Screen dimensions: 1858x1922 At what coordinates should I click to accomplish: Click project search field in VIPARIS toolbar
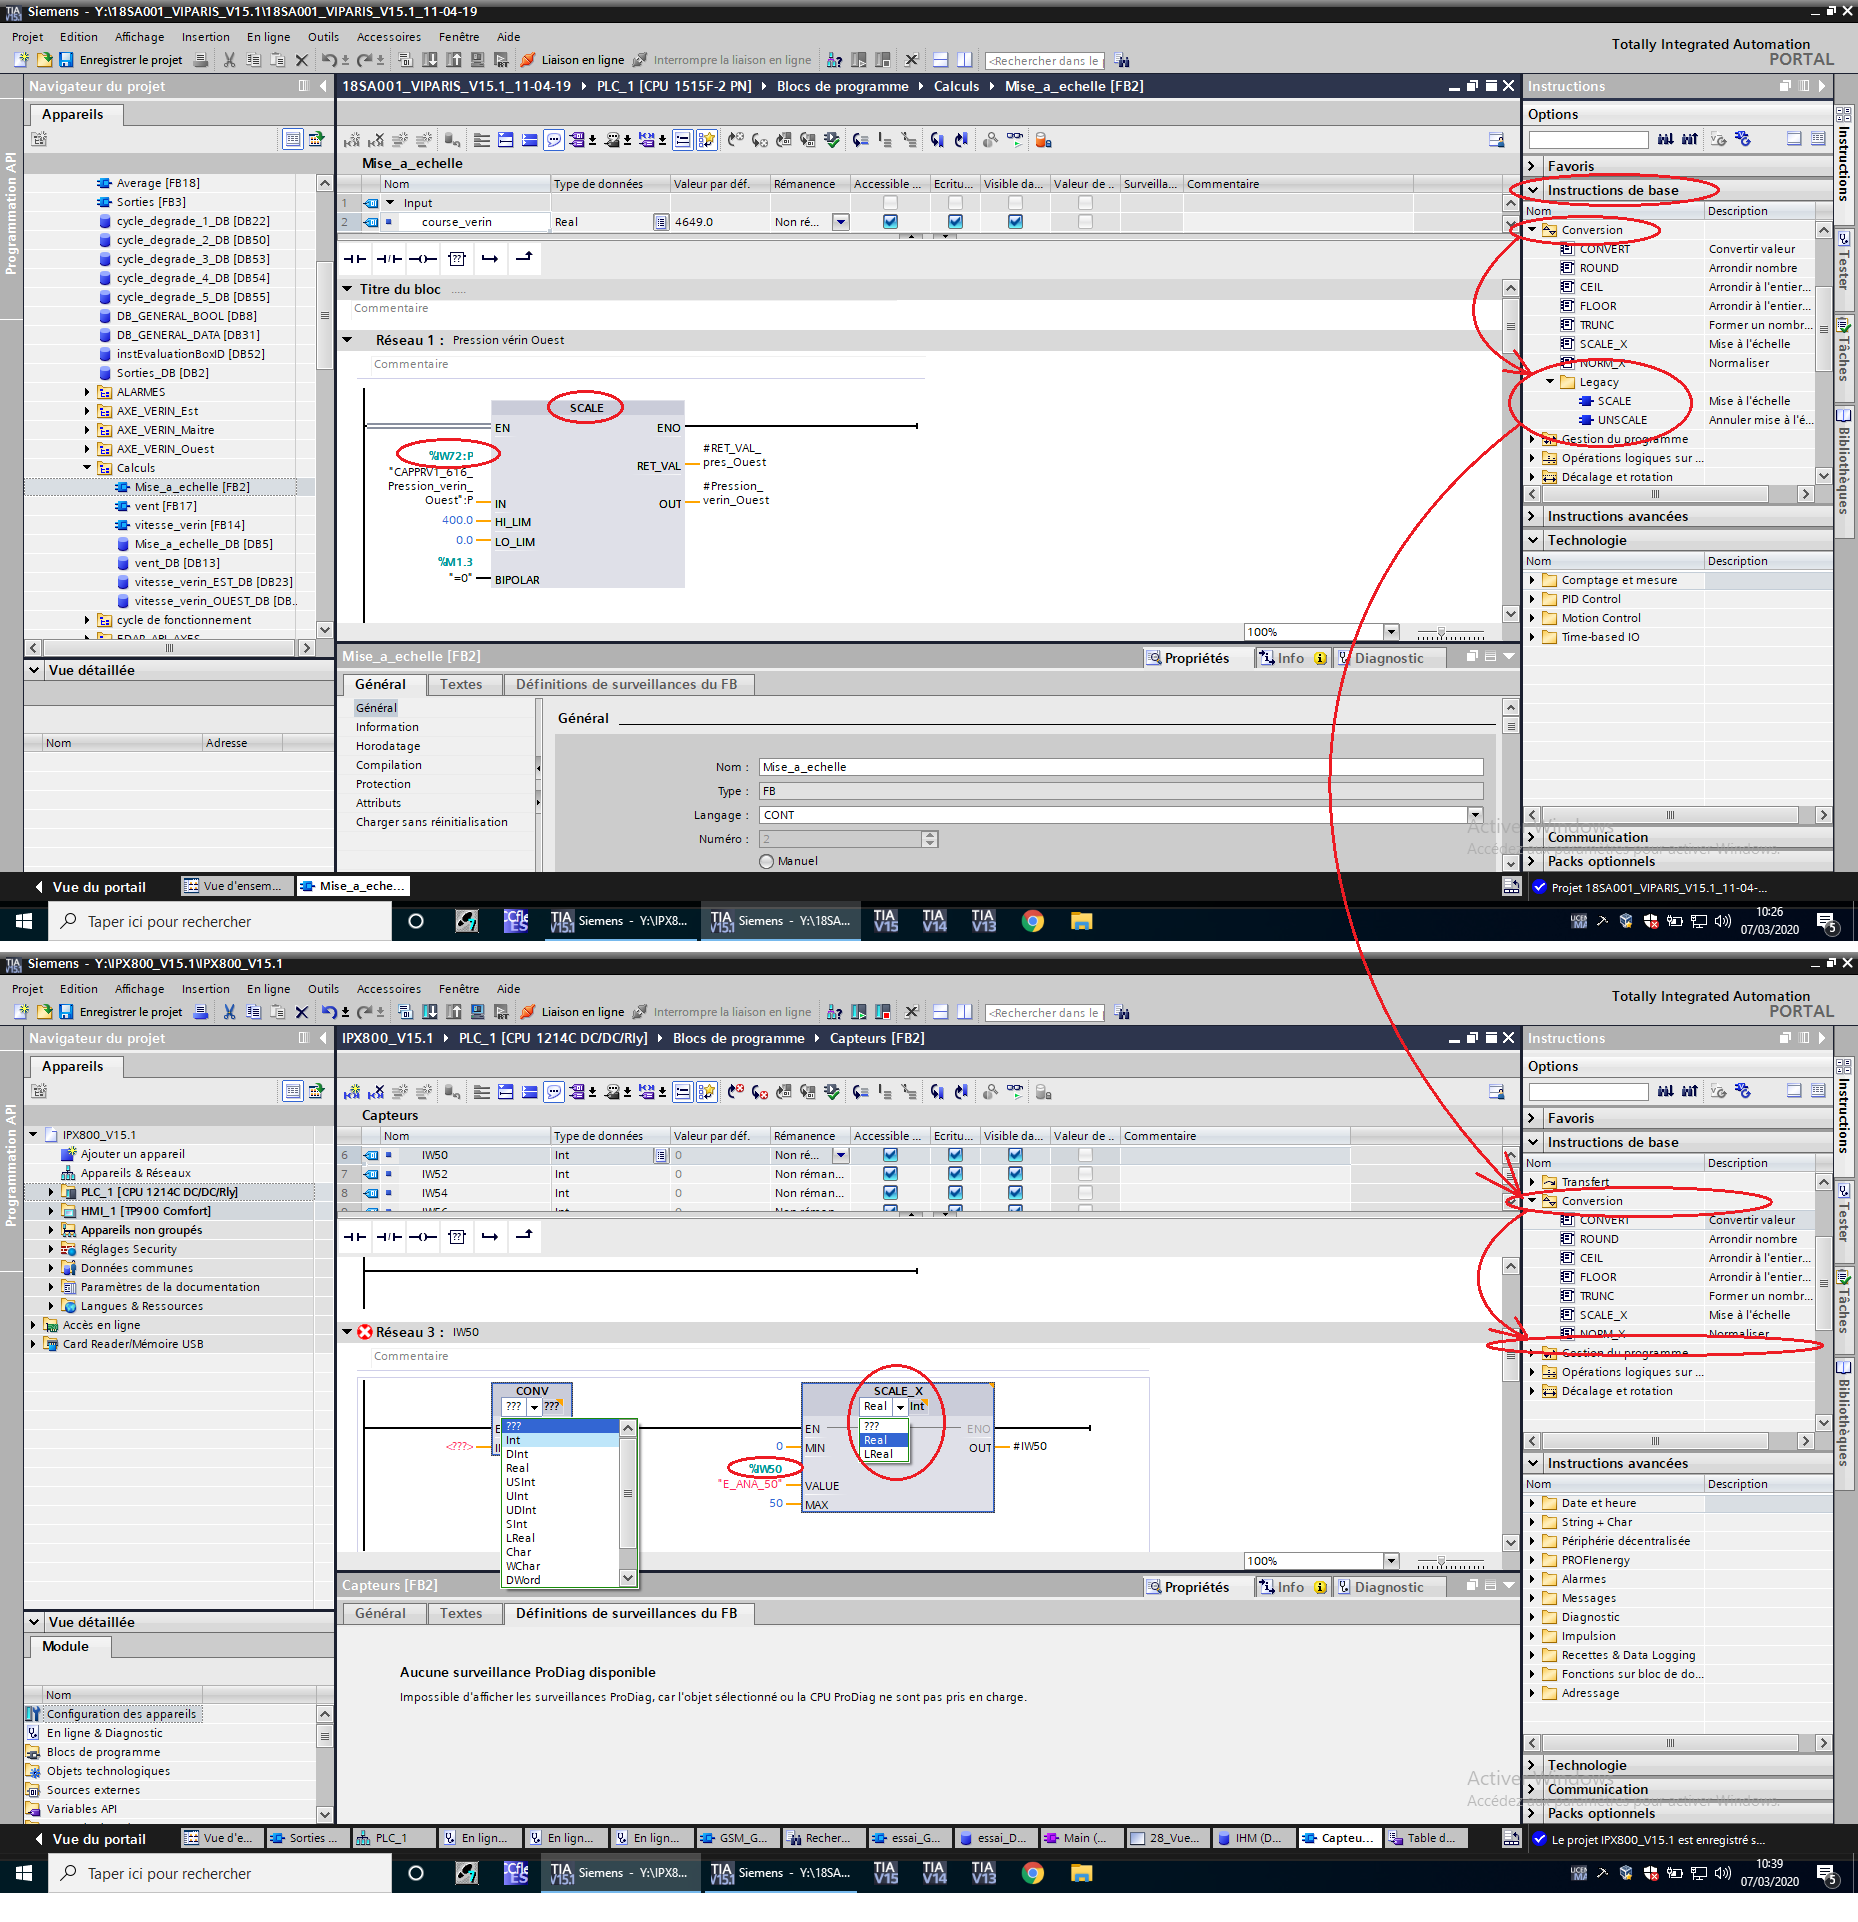[1044, 61]
